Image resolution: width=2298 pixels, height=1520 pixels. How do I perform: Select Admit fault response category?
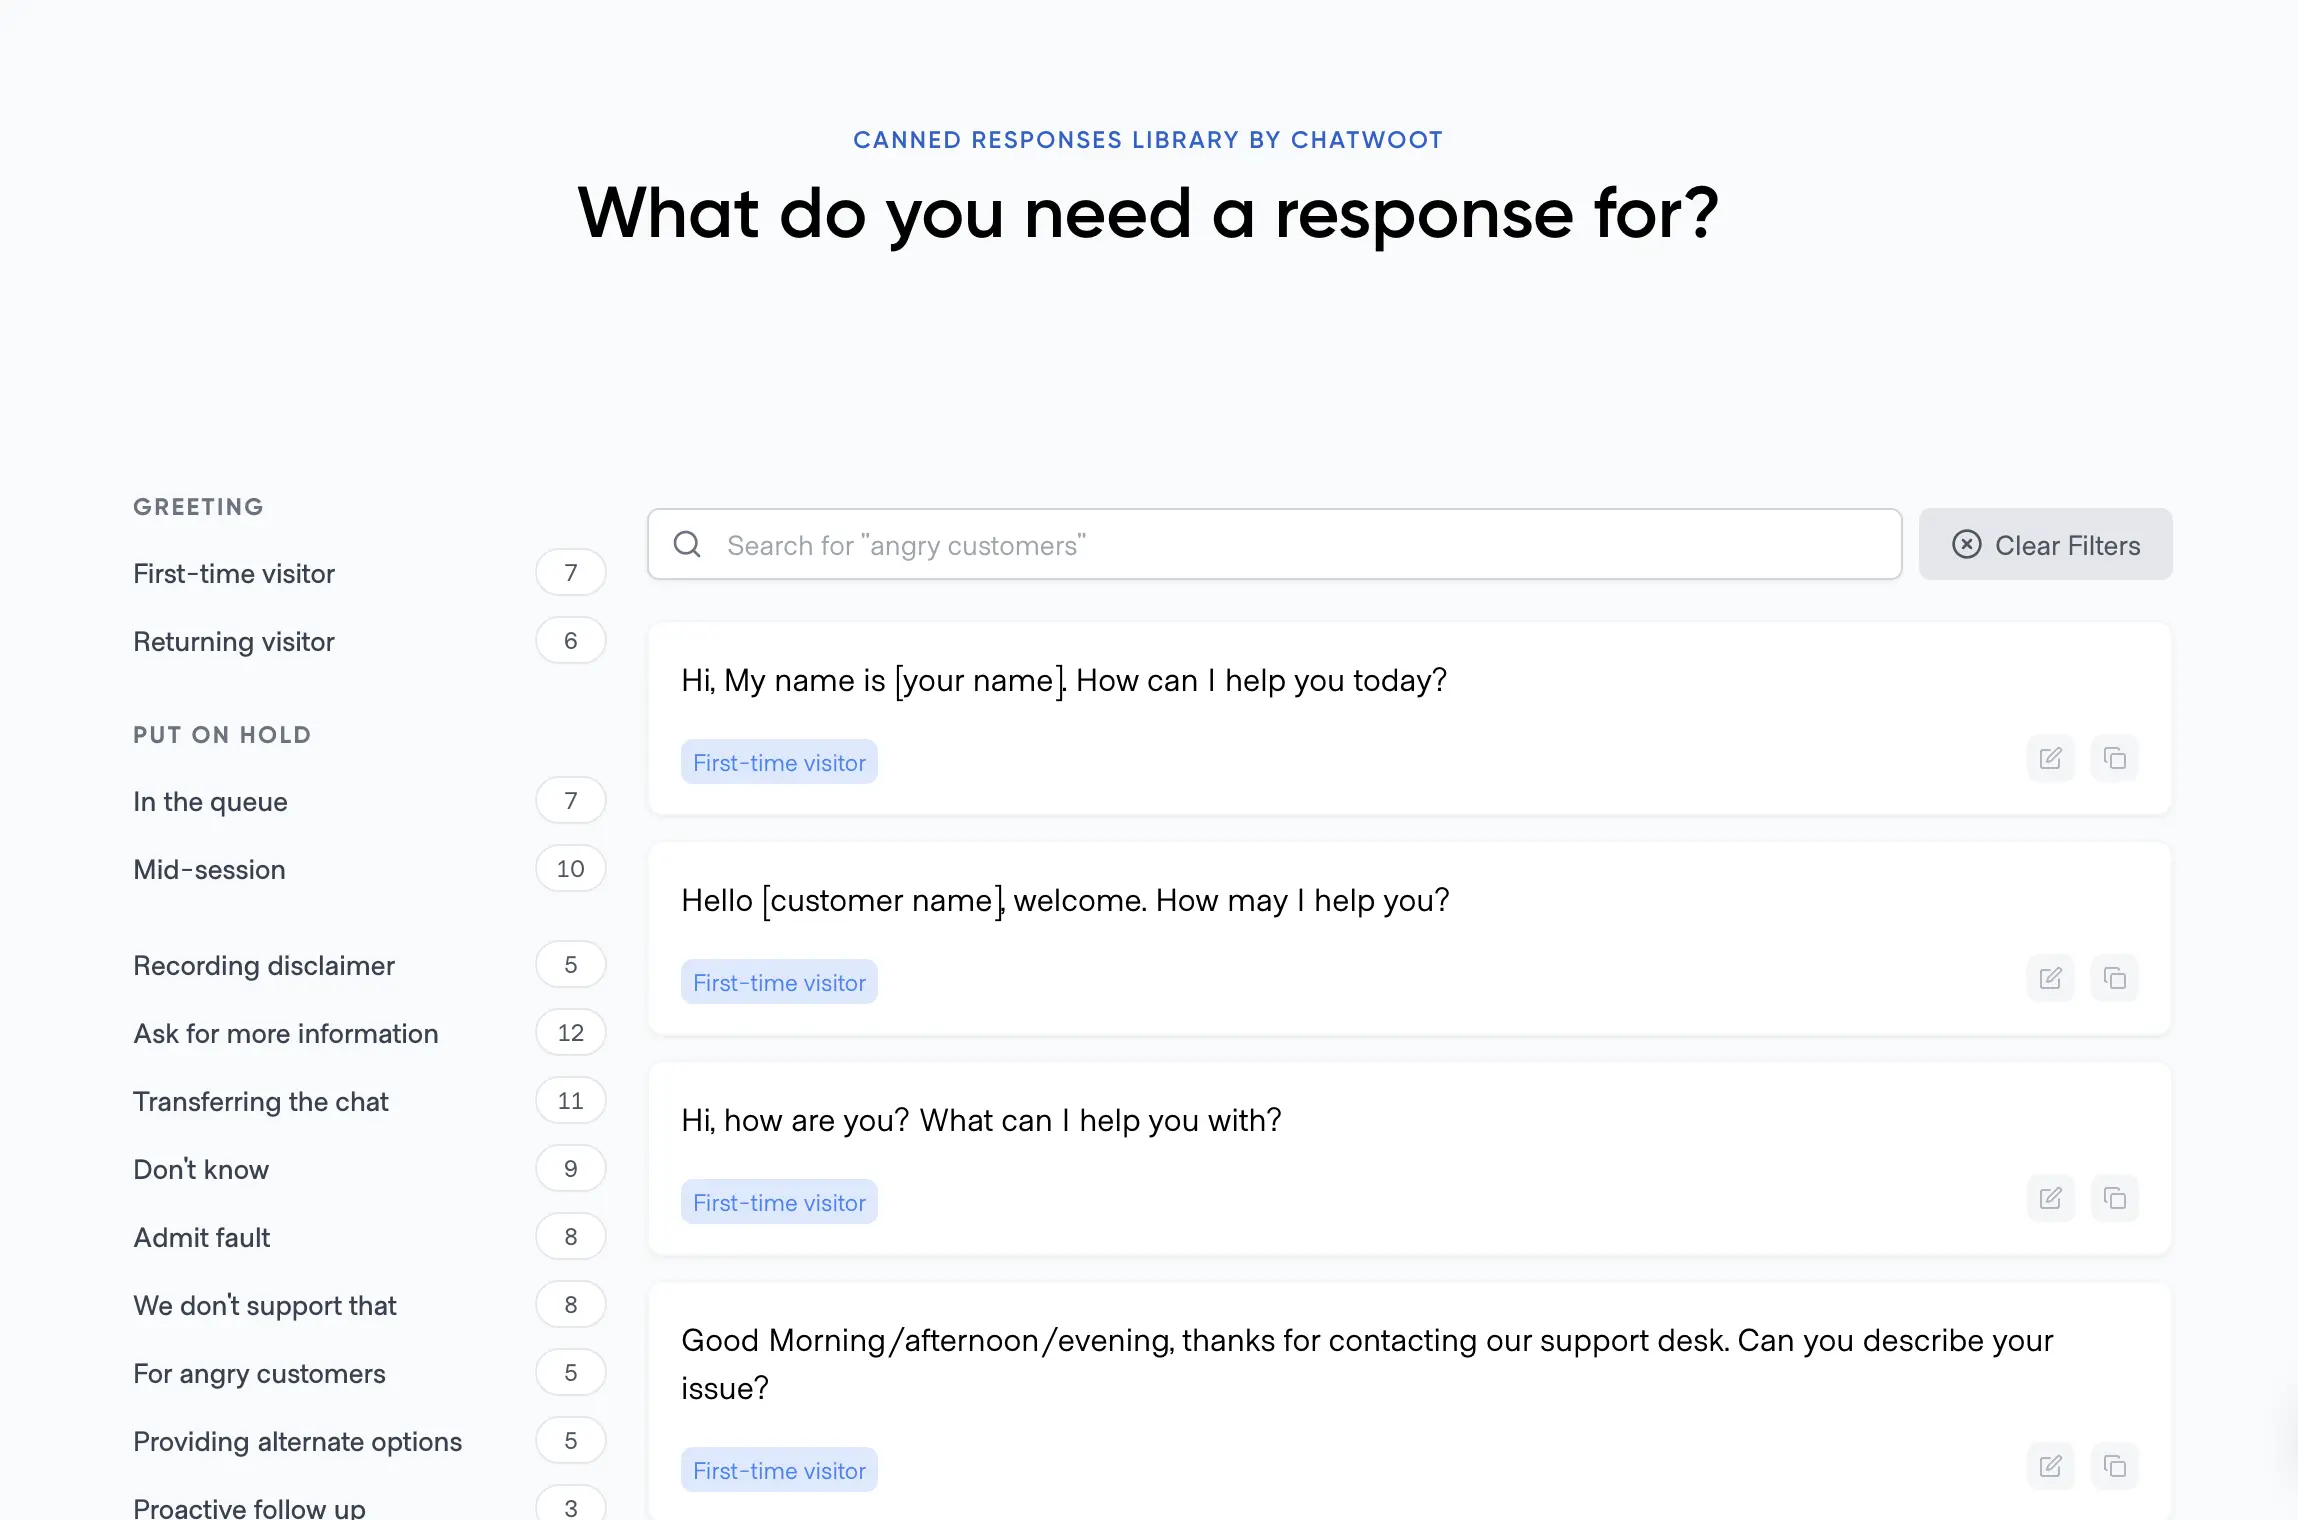pyautogui.click(x=202, y=1237)
